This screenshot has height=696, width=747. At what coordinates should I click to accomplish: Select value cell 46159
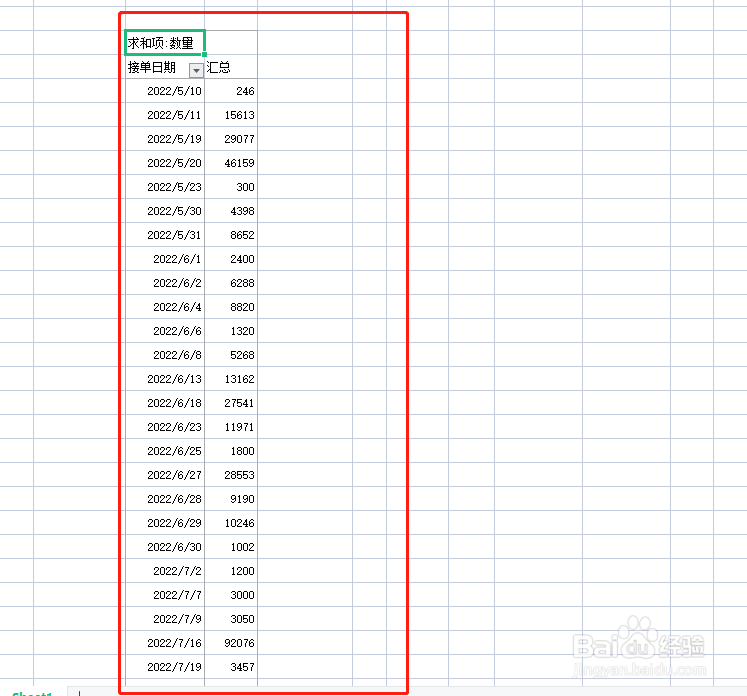coord(231,163)
